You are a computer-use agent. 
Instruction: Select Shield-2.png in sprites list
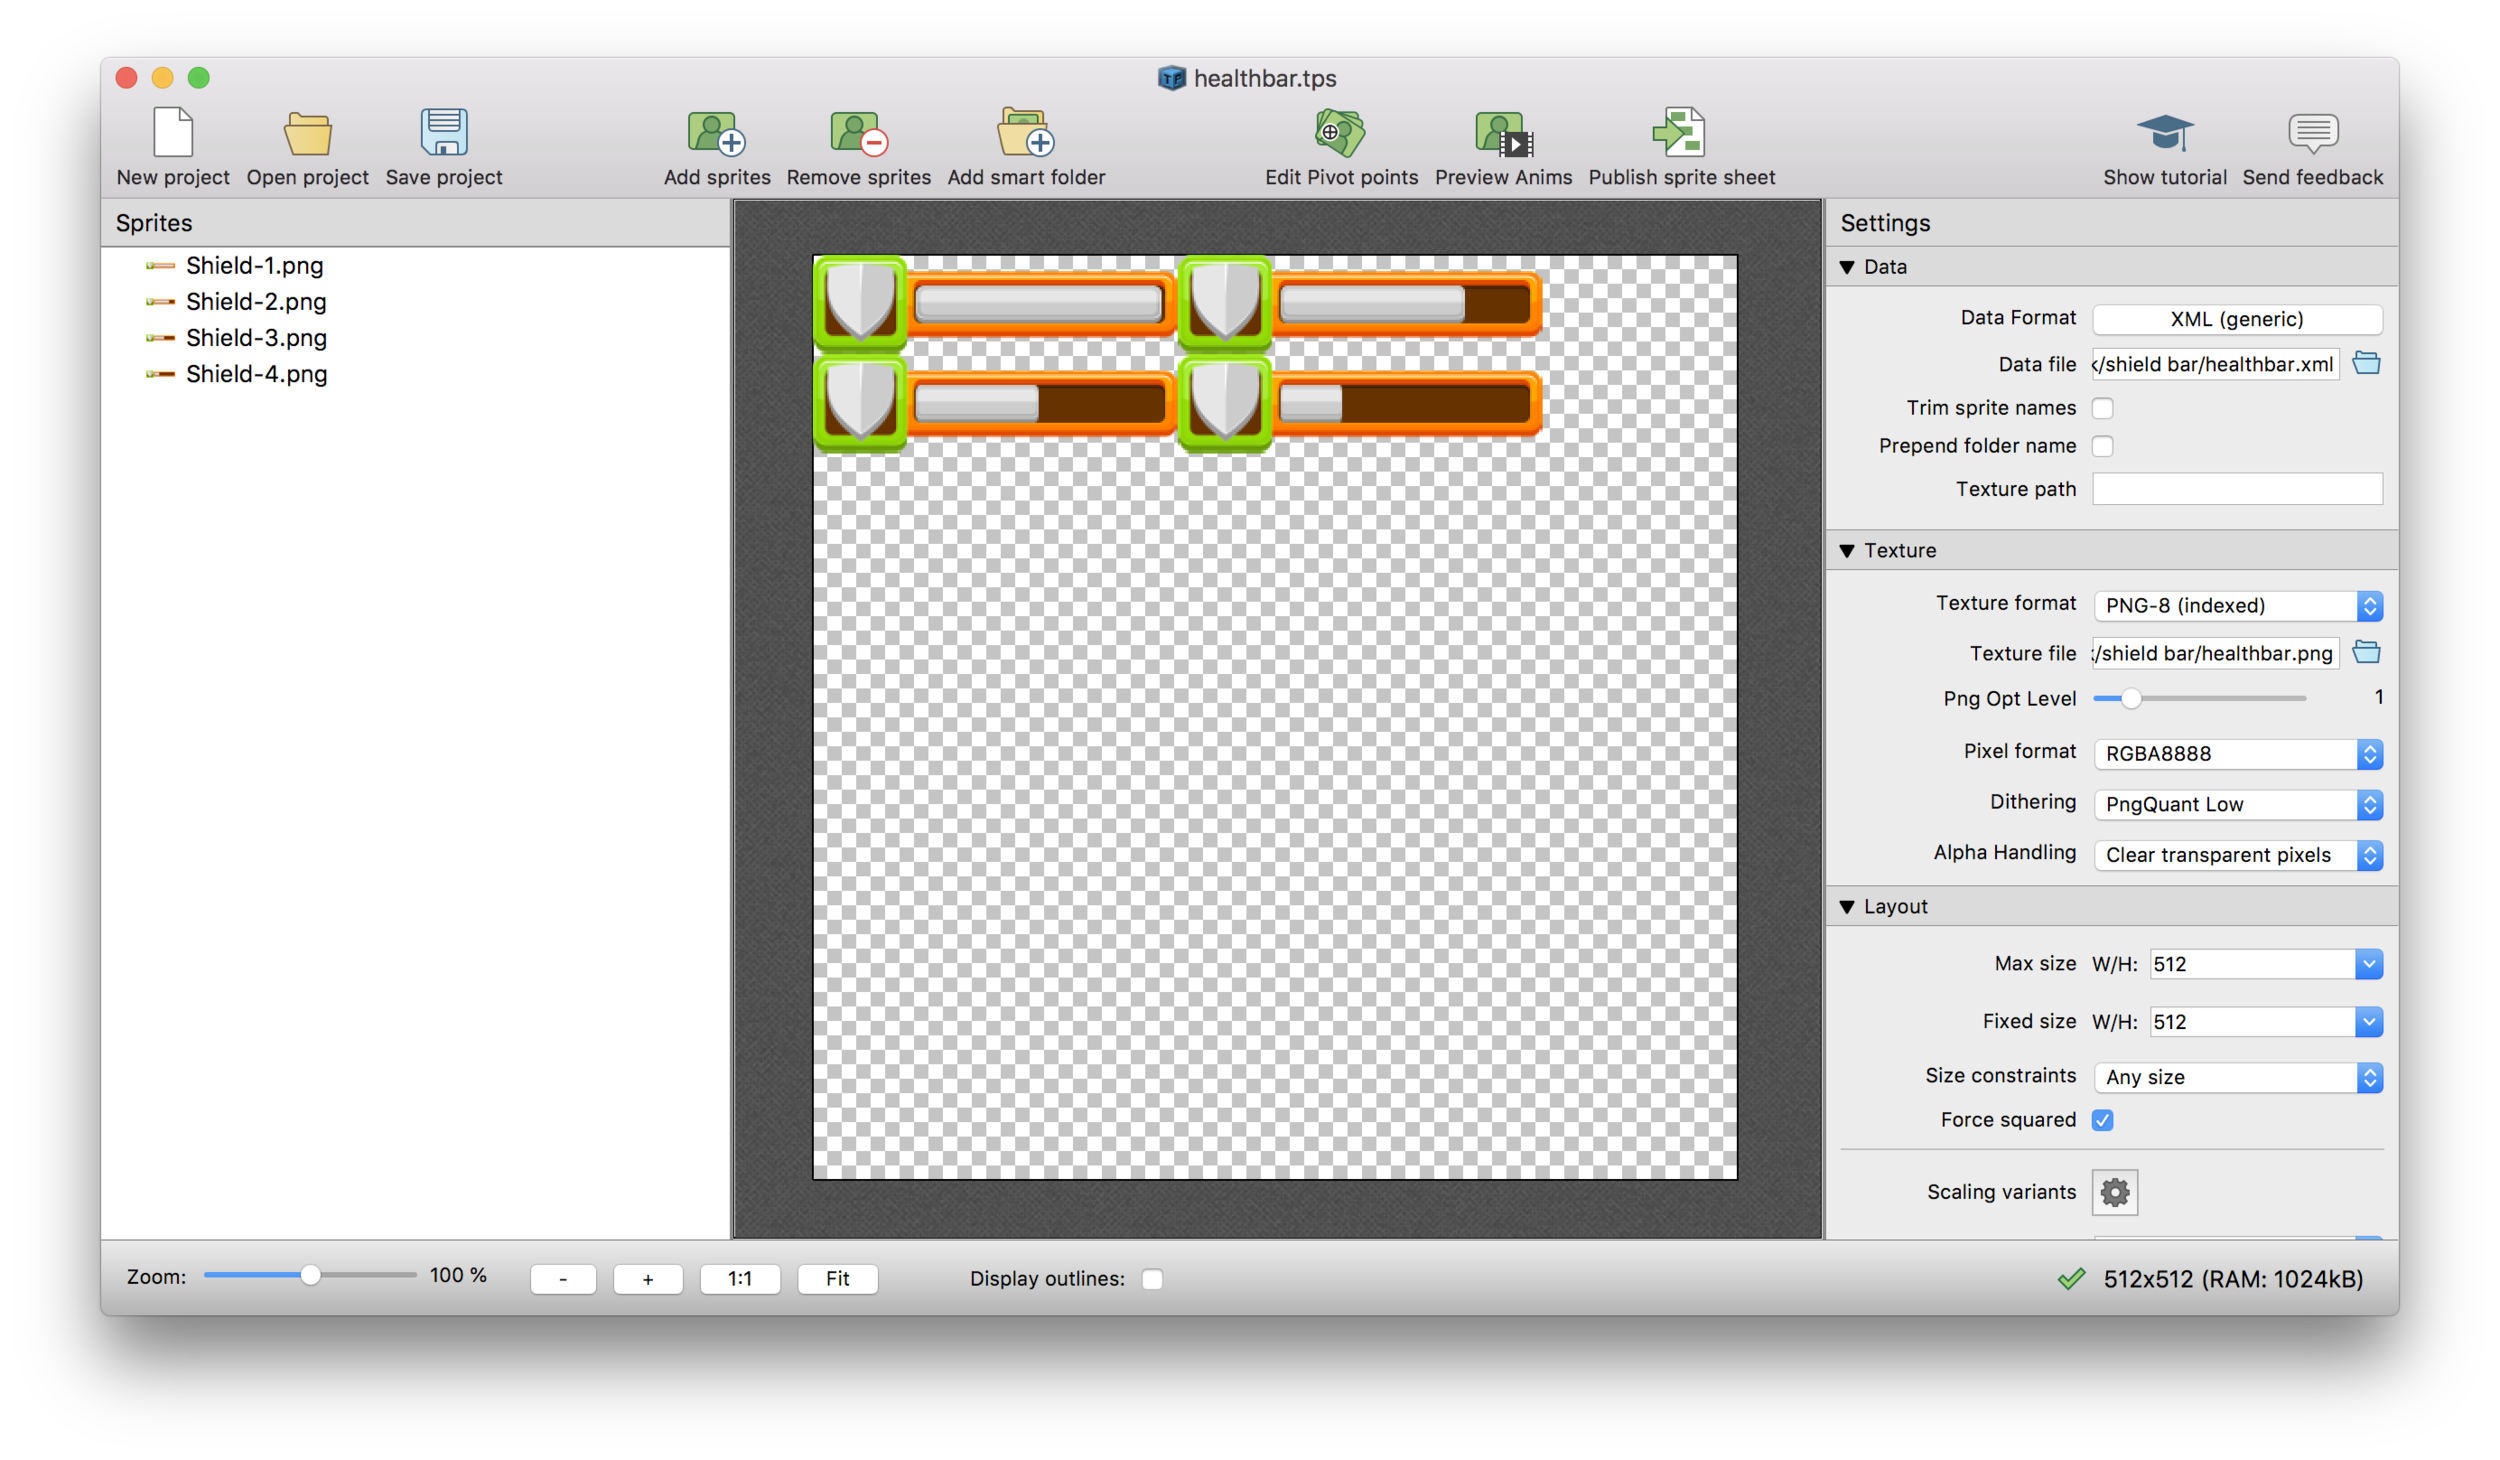click(x=256, y=302)
